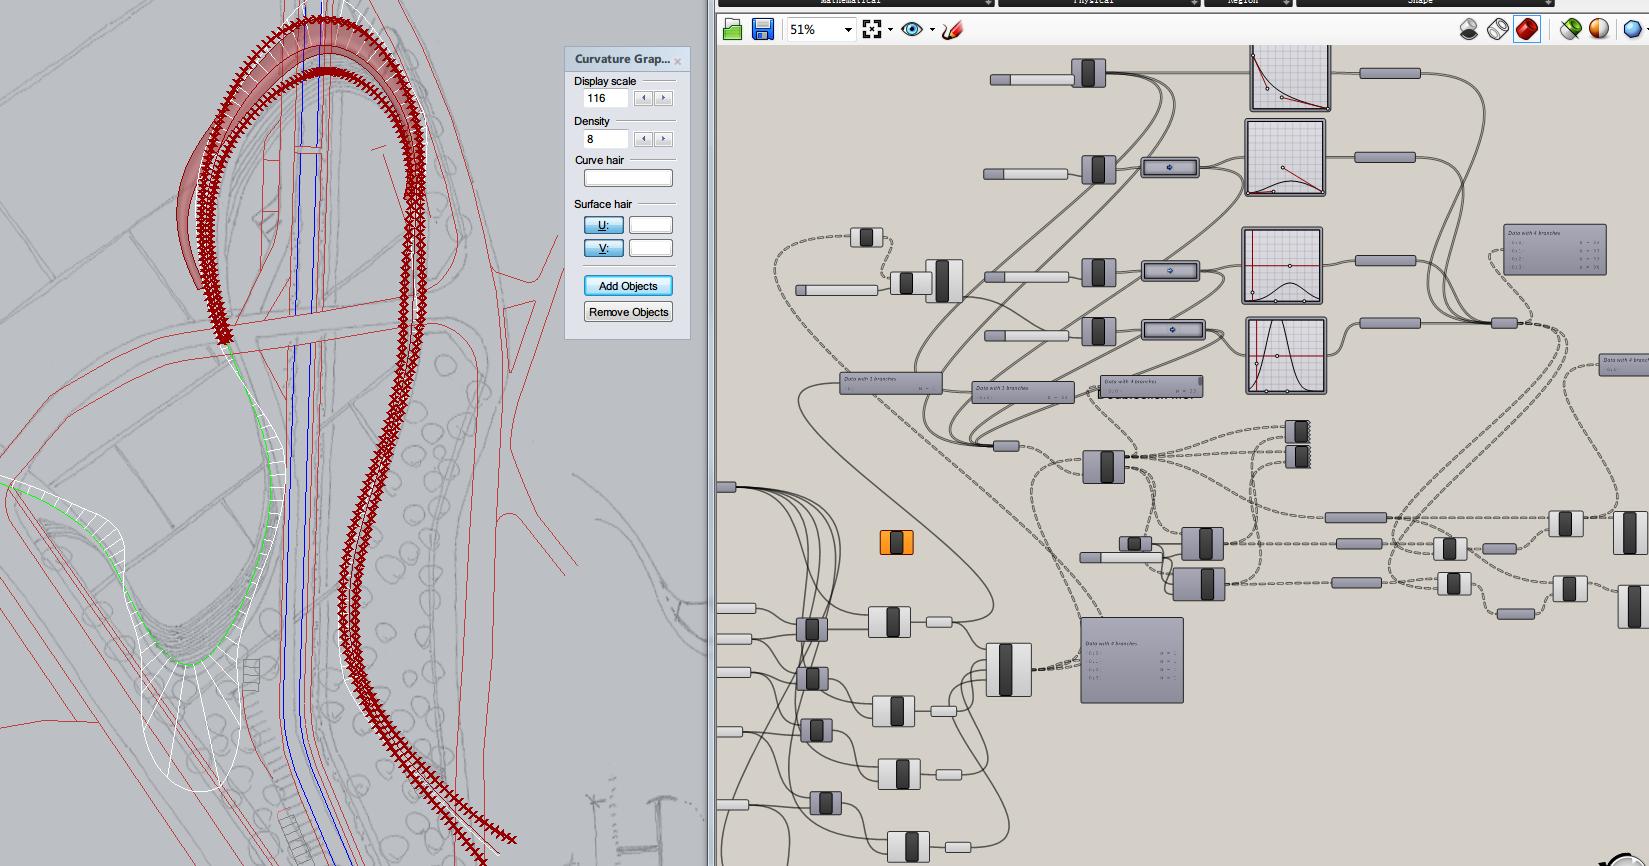Click the Add Objects button
This screenshot has height=866, width=1649.
pos(628,286)
